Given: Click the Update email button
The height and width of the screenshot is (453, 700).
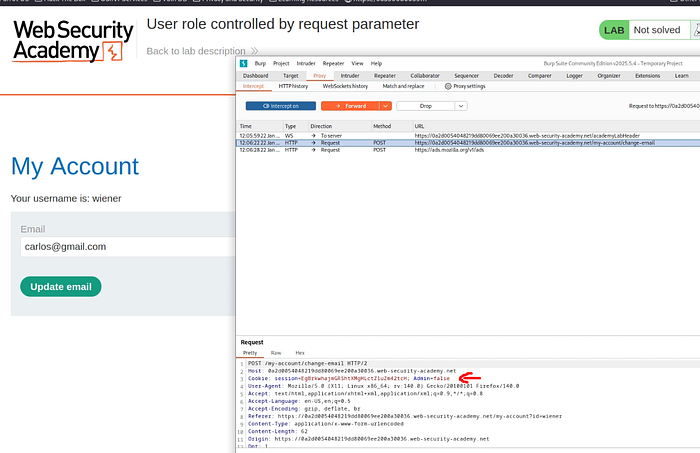Looking at the screenshot, I should pyautogui.click(x=61, y=287).
